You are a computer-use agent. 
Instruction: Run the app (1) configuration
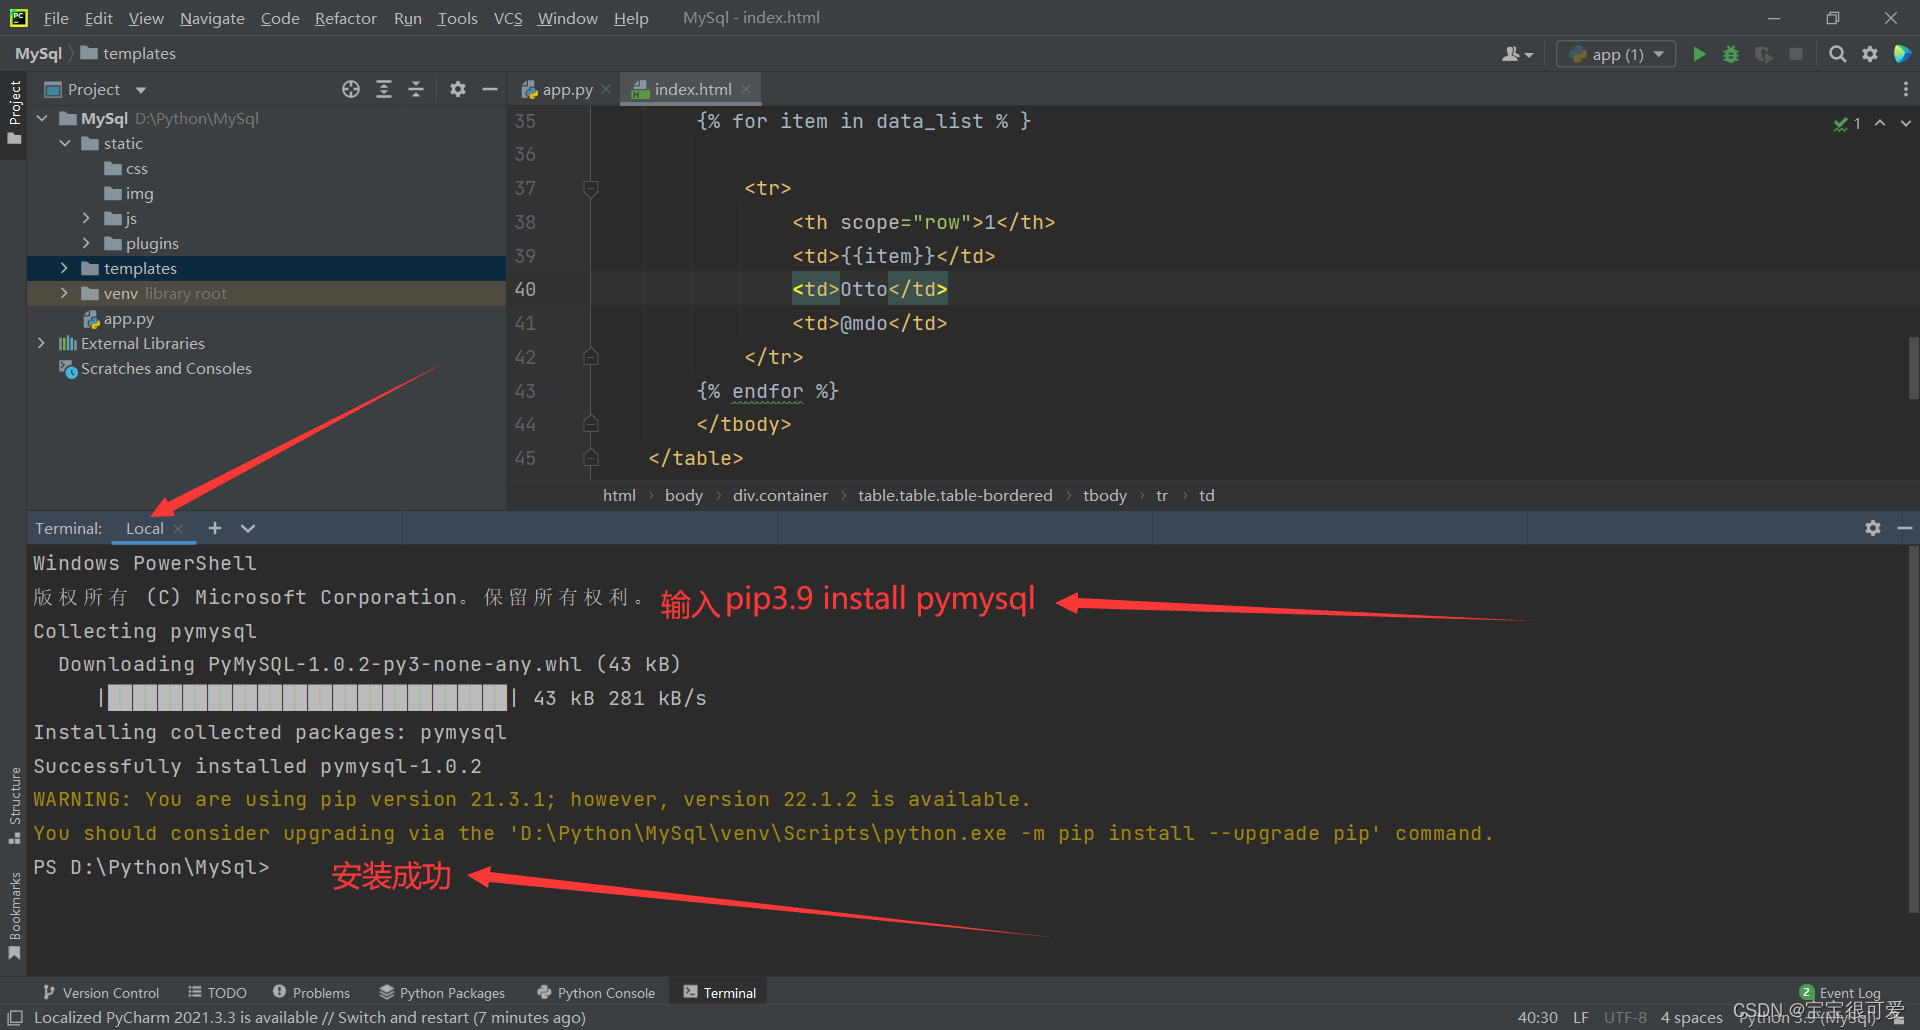pyautogui.click(x=1699, y=54)
